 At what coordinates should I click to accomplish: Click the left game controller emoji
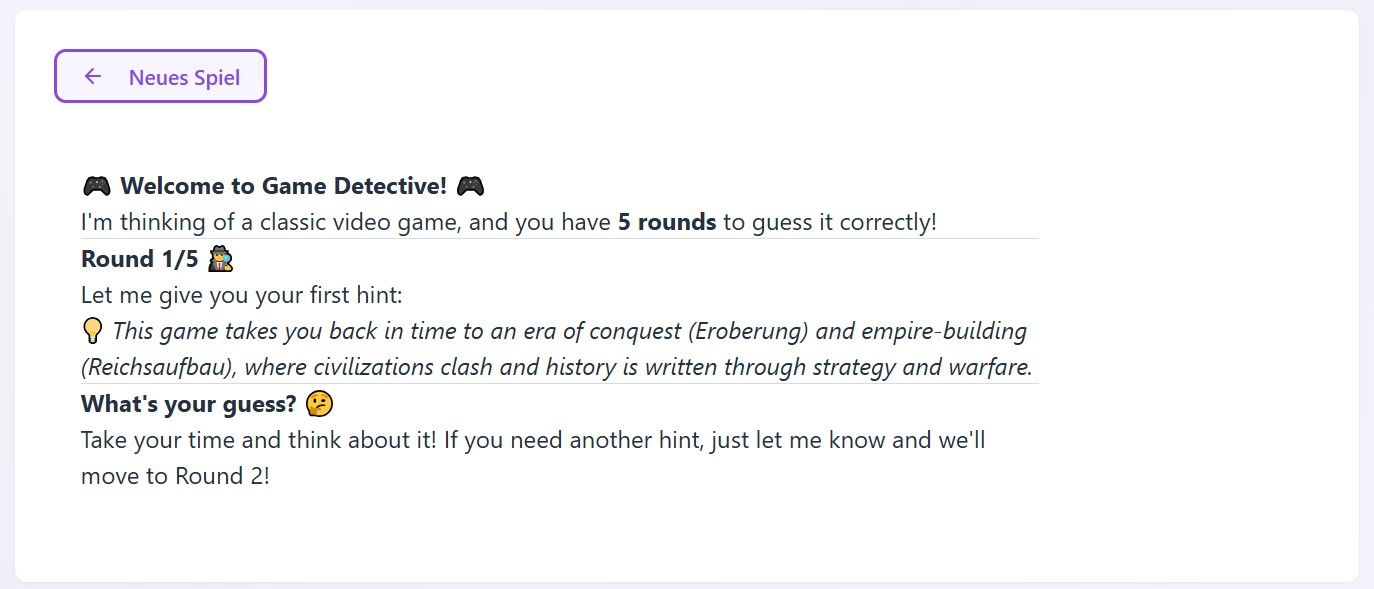[96, 186]
